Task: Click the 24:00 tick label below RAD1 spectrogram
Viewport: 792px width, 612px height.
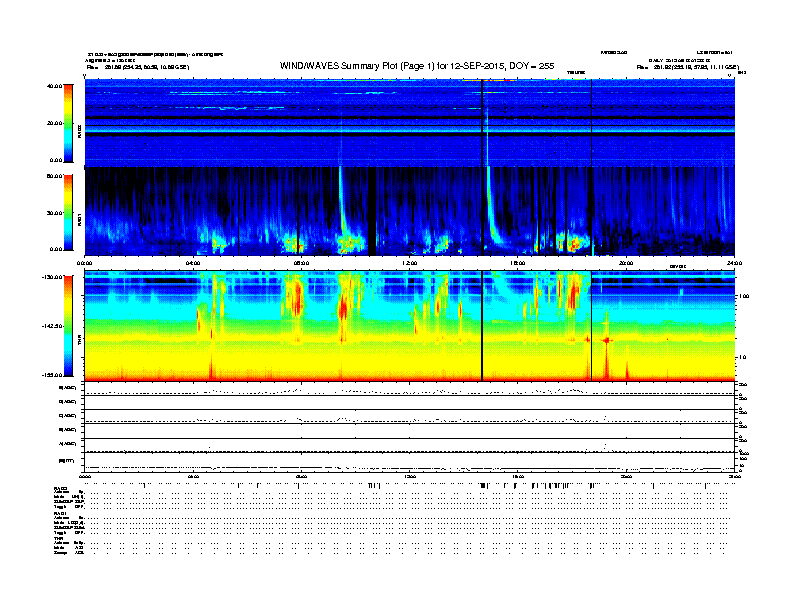Action: coord(734,263)
